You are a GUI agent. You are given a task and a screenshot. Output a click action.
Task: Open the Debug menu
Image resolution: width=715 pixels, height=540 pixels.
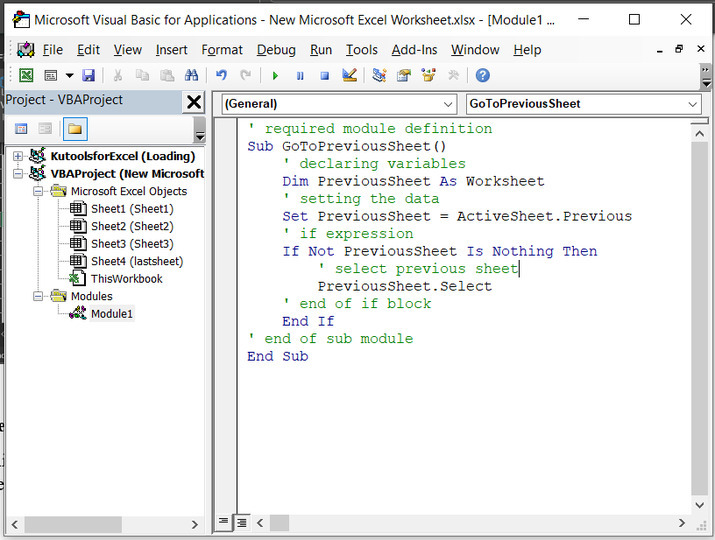pyautogui.click(x=276, y=50)
